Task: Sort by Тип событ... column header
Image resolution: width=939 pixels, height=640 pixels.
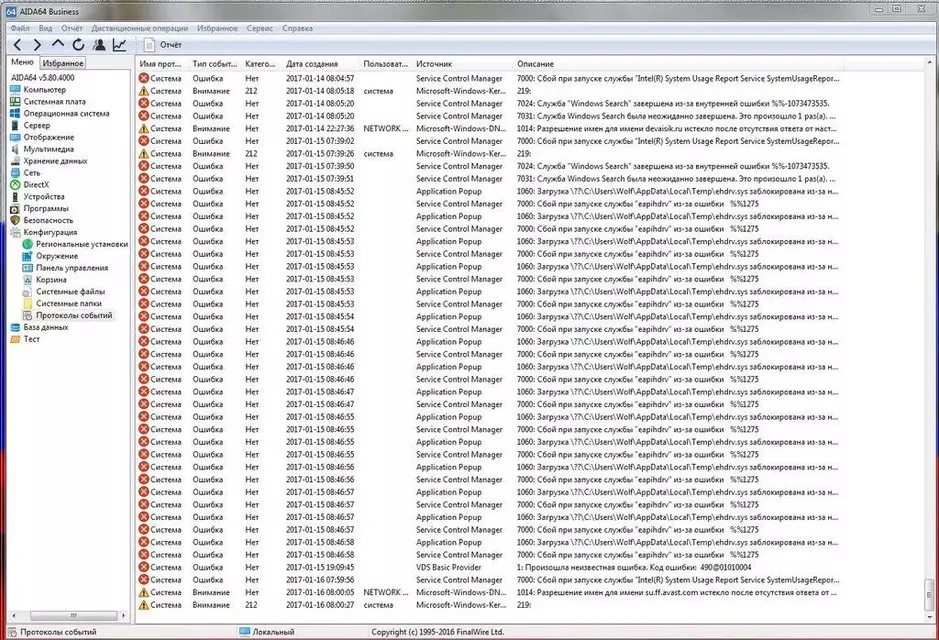Action: 214,64
